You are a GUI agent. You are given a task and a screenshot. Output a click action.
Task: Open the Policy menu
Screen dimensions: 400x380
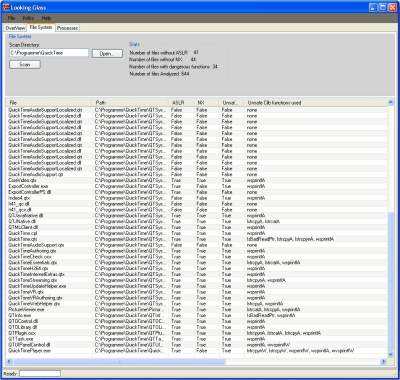[x=28, y=18]
